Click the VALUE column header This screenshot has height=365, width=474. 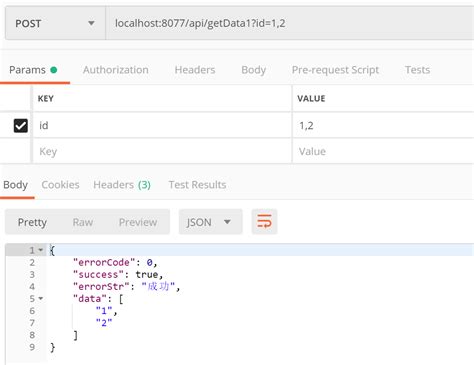pos(311,99)
